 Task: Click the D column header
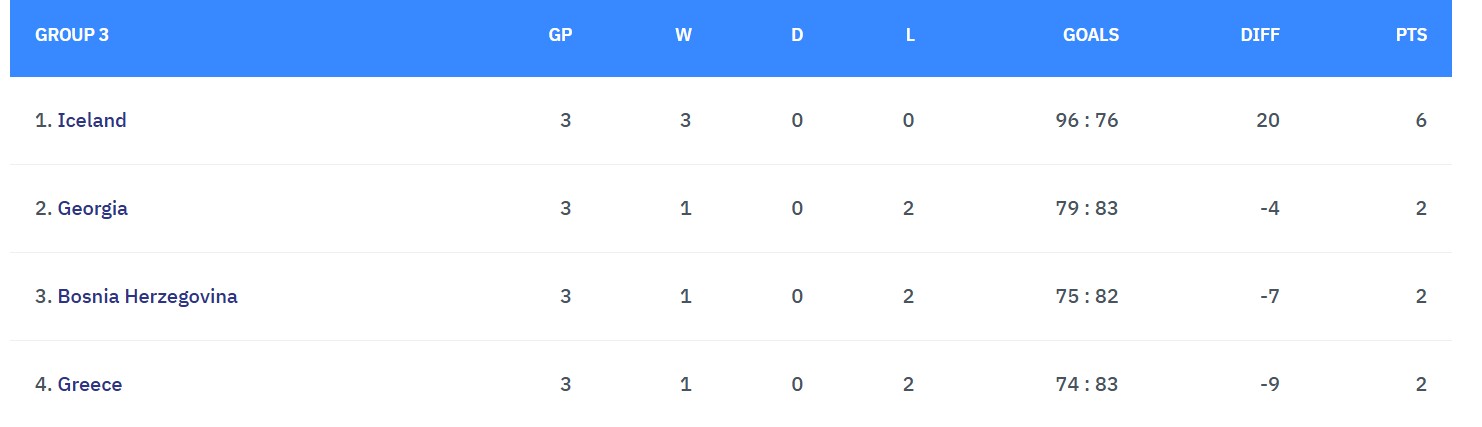[x=797, y=35]
